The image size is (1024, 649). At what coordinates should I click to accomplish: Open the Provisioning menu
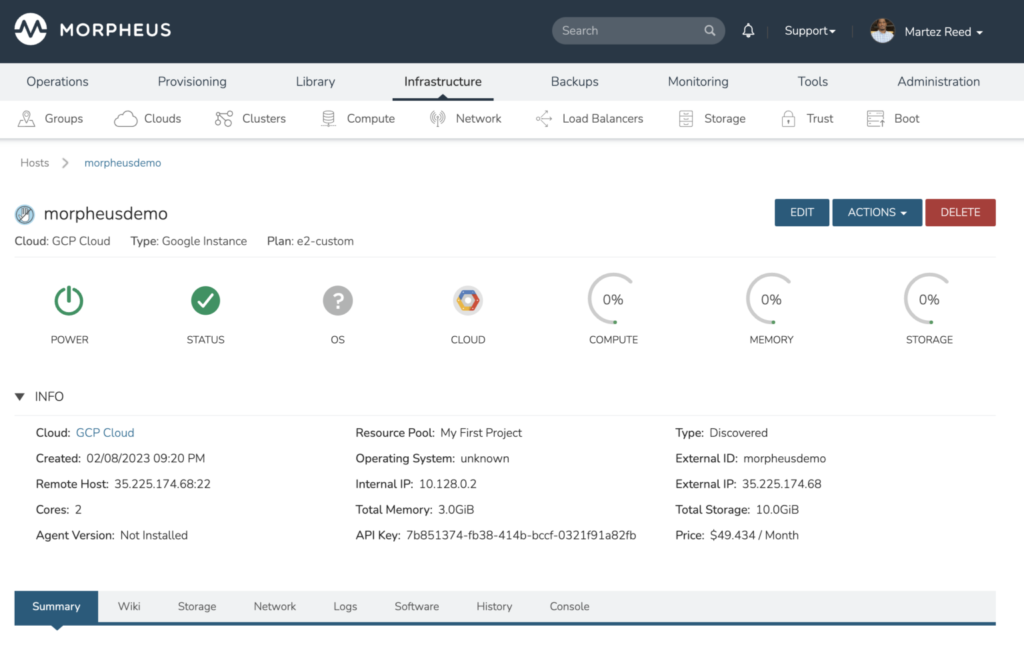tap(192, 82)
